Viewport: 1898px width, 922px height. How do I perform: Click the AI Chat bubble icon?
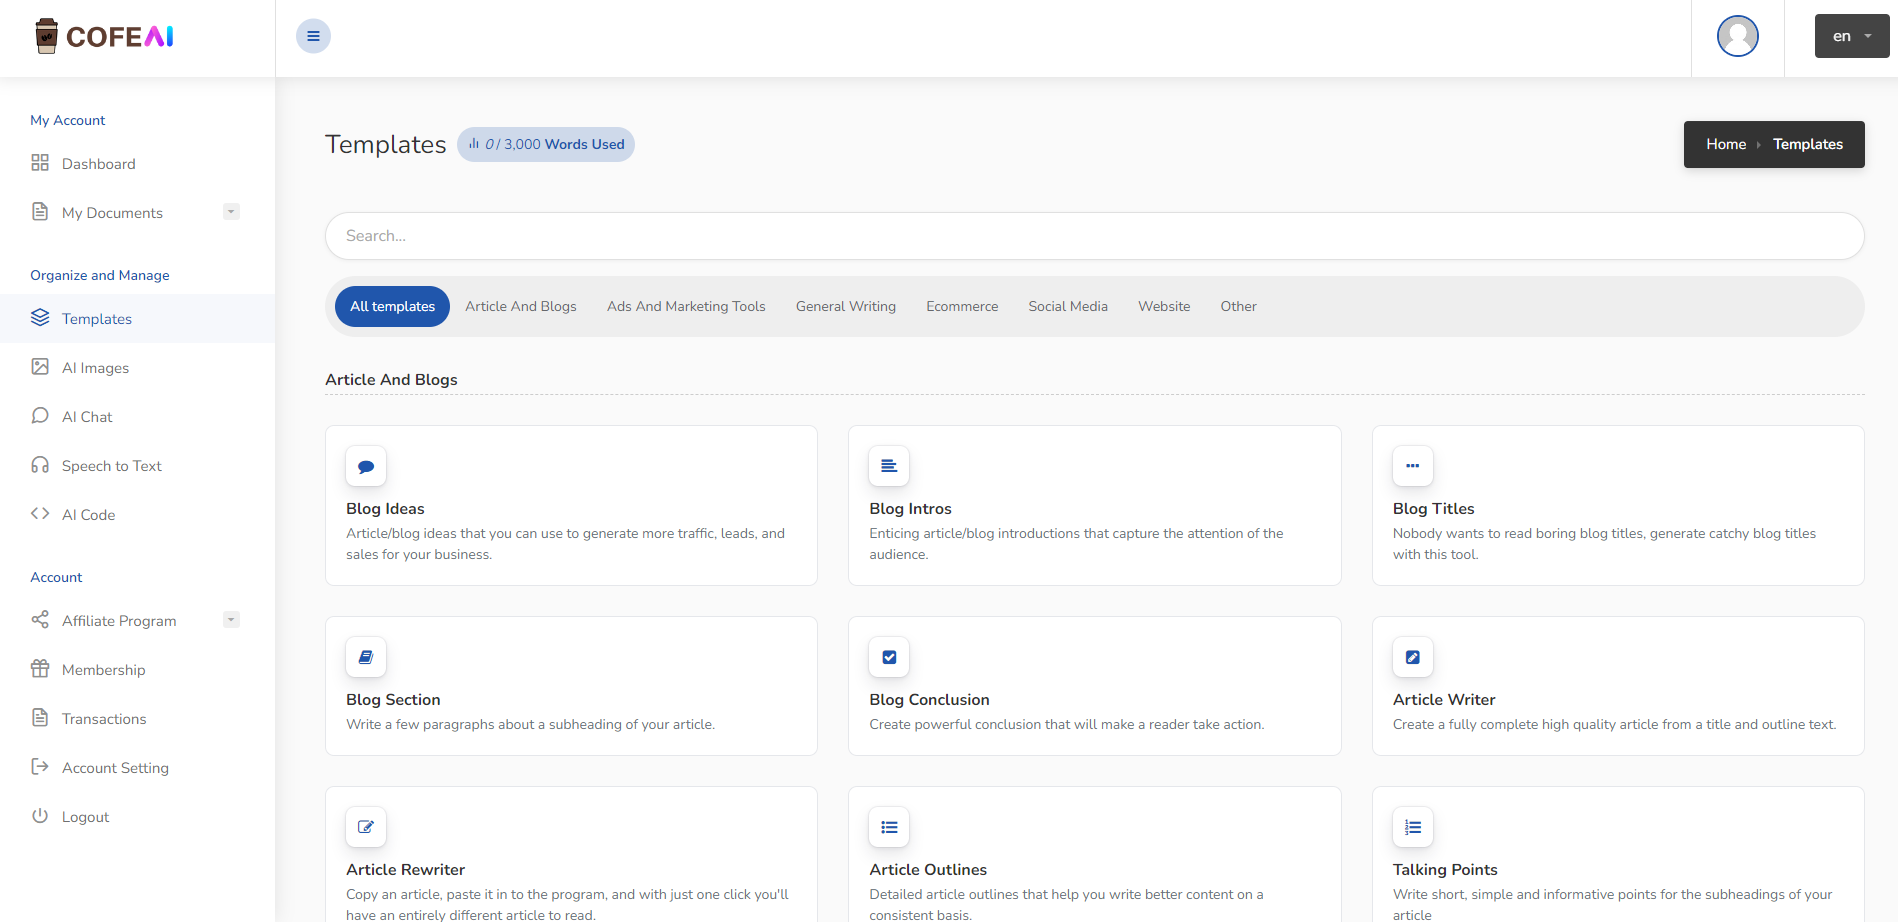click(40, 416)
